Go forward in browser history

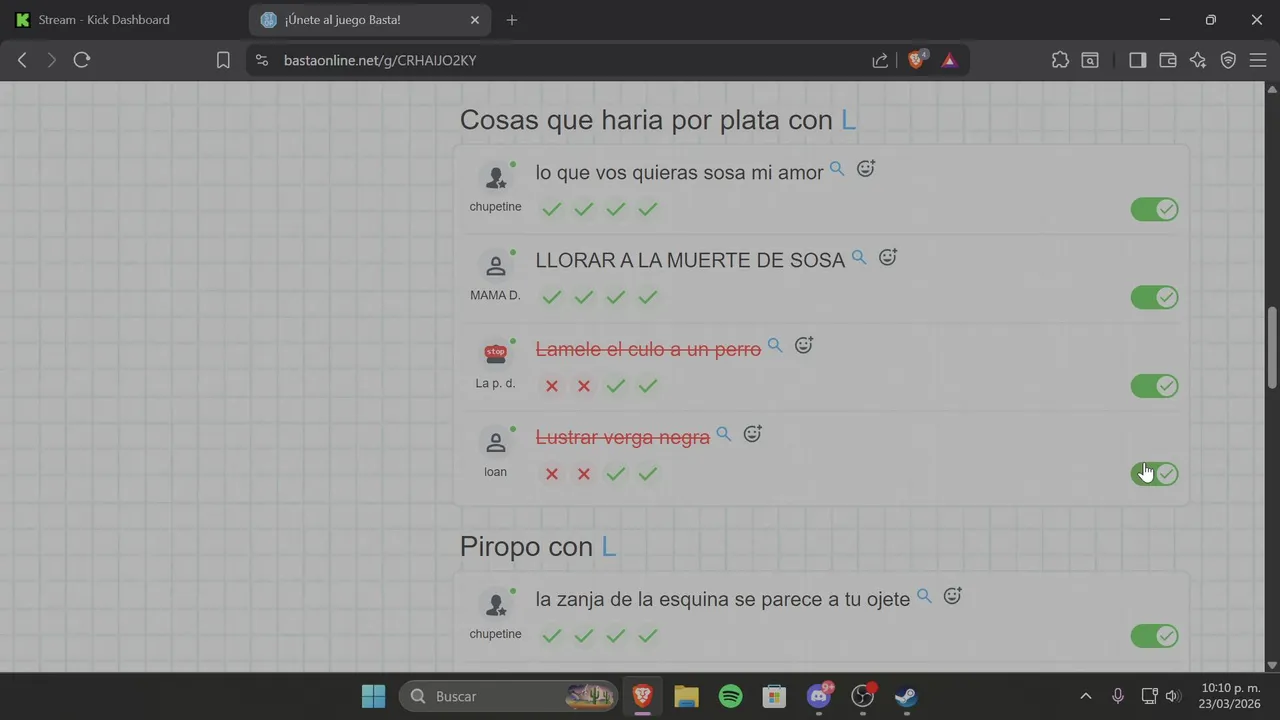tap(52, 60)
